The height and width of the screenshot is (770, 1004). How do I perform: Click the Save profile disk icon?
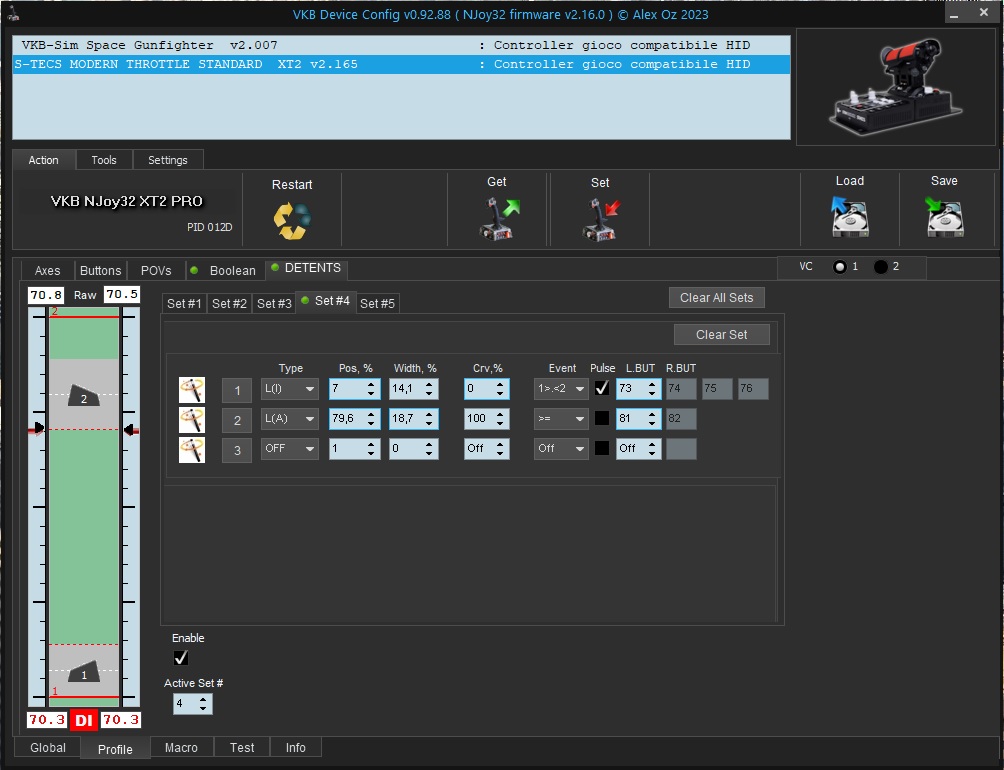pos(943,217)
